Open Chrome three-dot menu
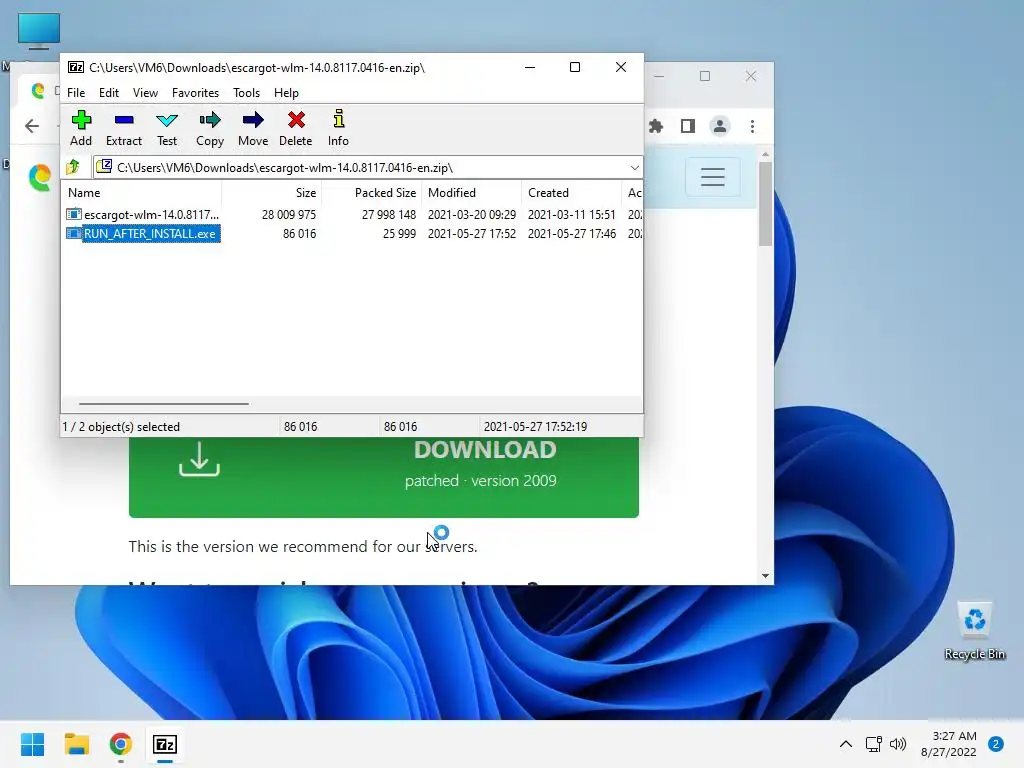1024x768 pixels. pyautogui.click(x=752, y=126)
